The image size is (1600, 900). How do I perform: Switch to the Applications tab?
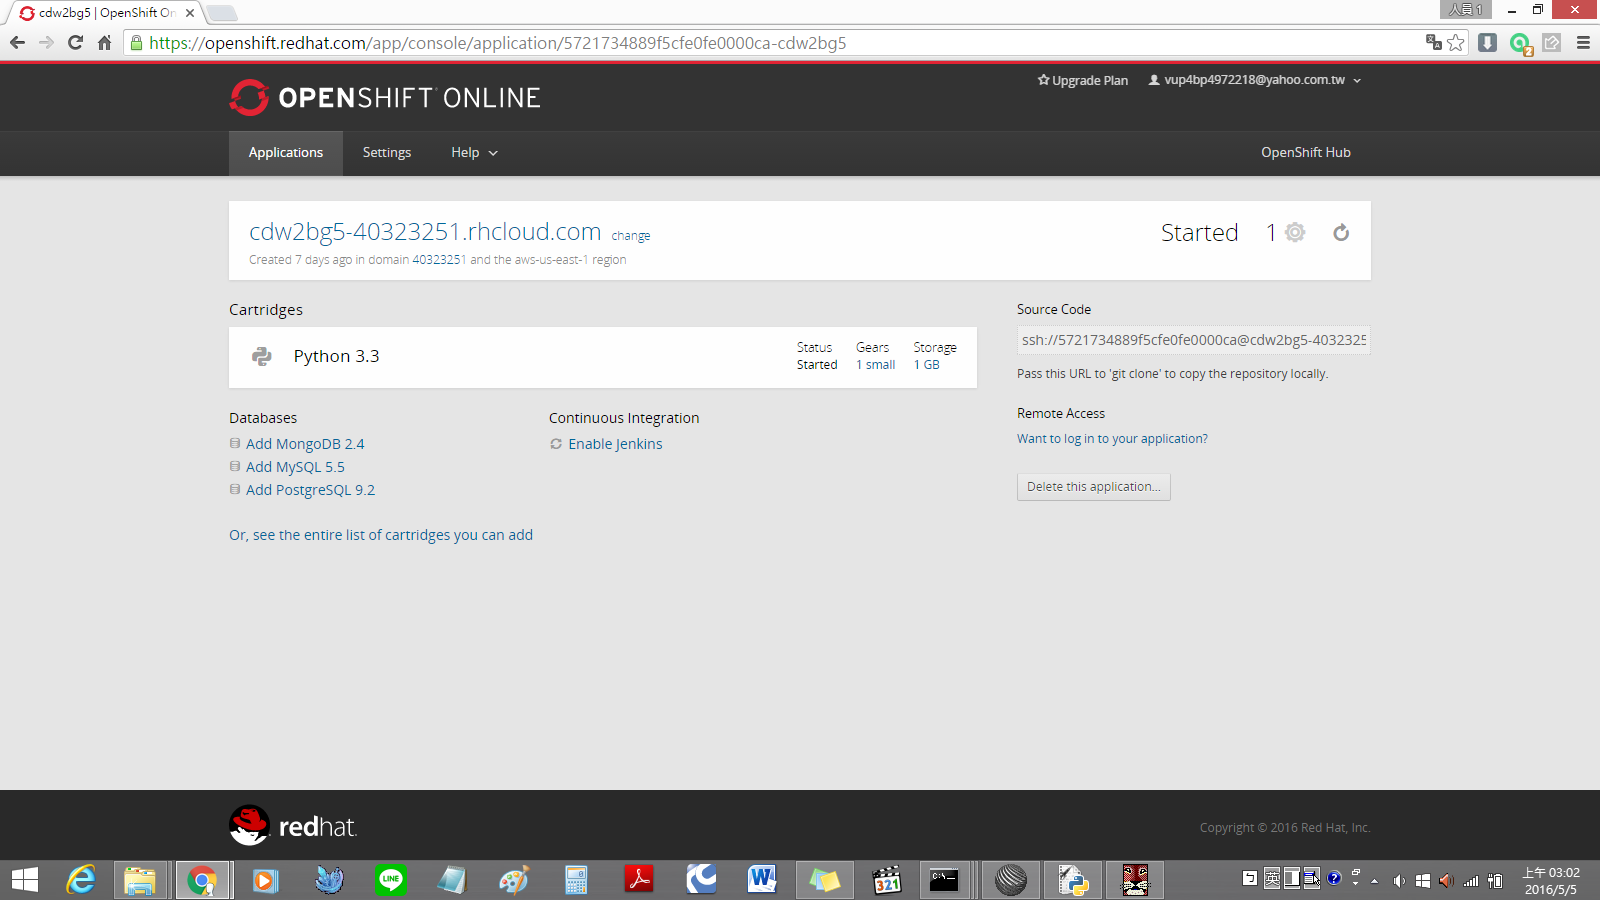tap(286, 152)
